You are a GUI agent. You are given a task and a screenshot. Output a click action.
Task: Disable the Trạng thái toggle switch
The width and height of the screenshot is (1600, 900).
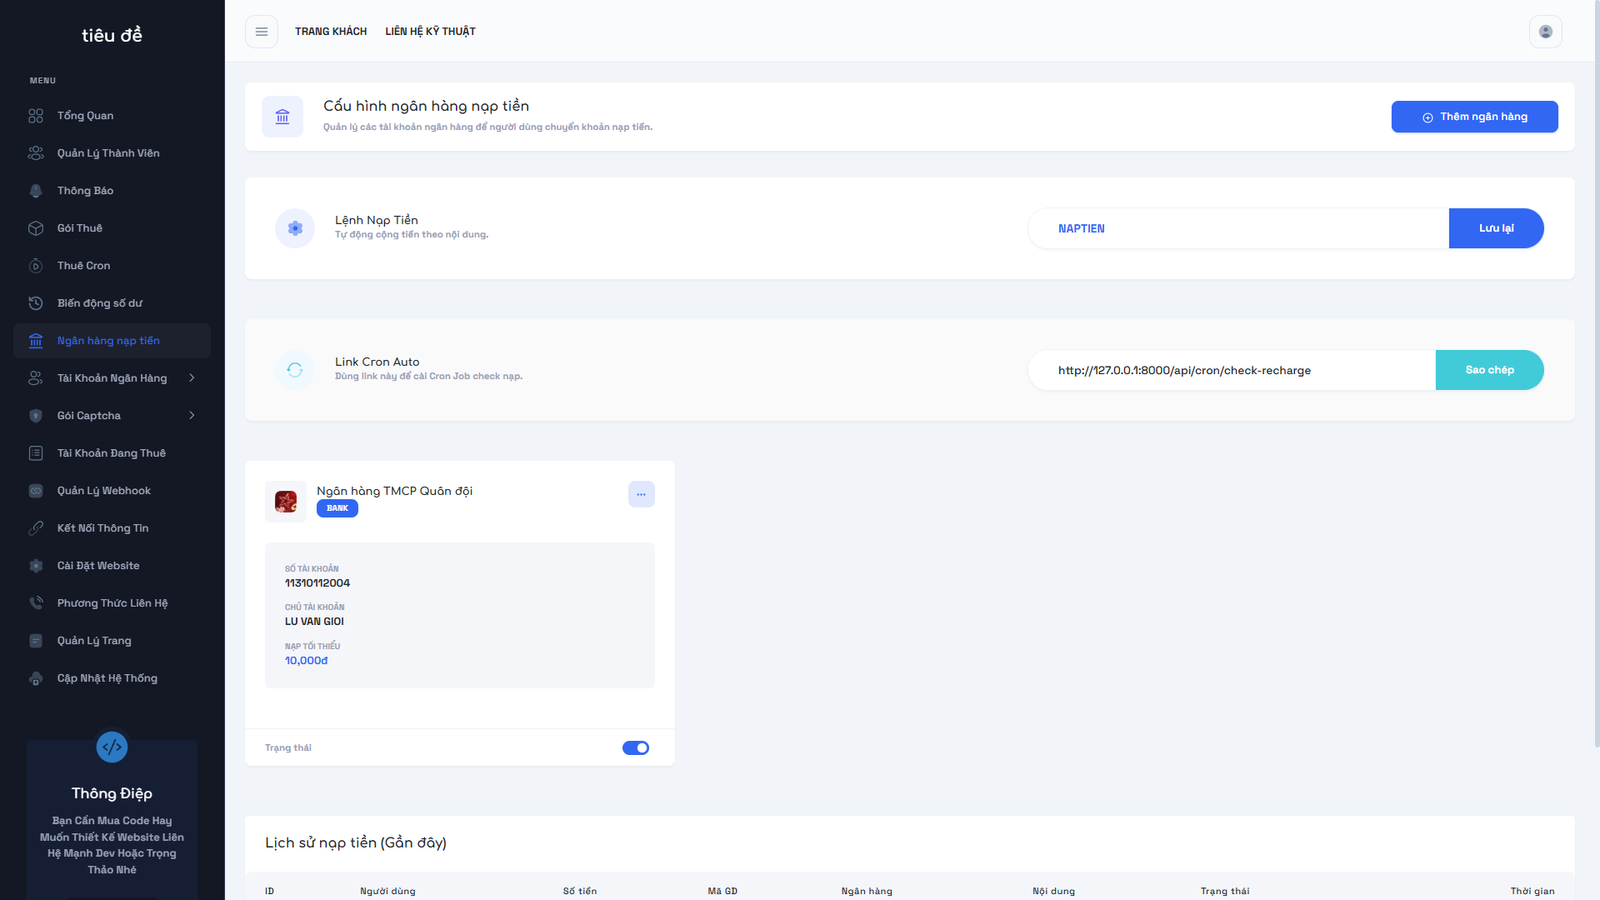click(x=635, y=748)
